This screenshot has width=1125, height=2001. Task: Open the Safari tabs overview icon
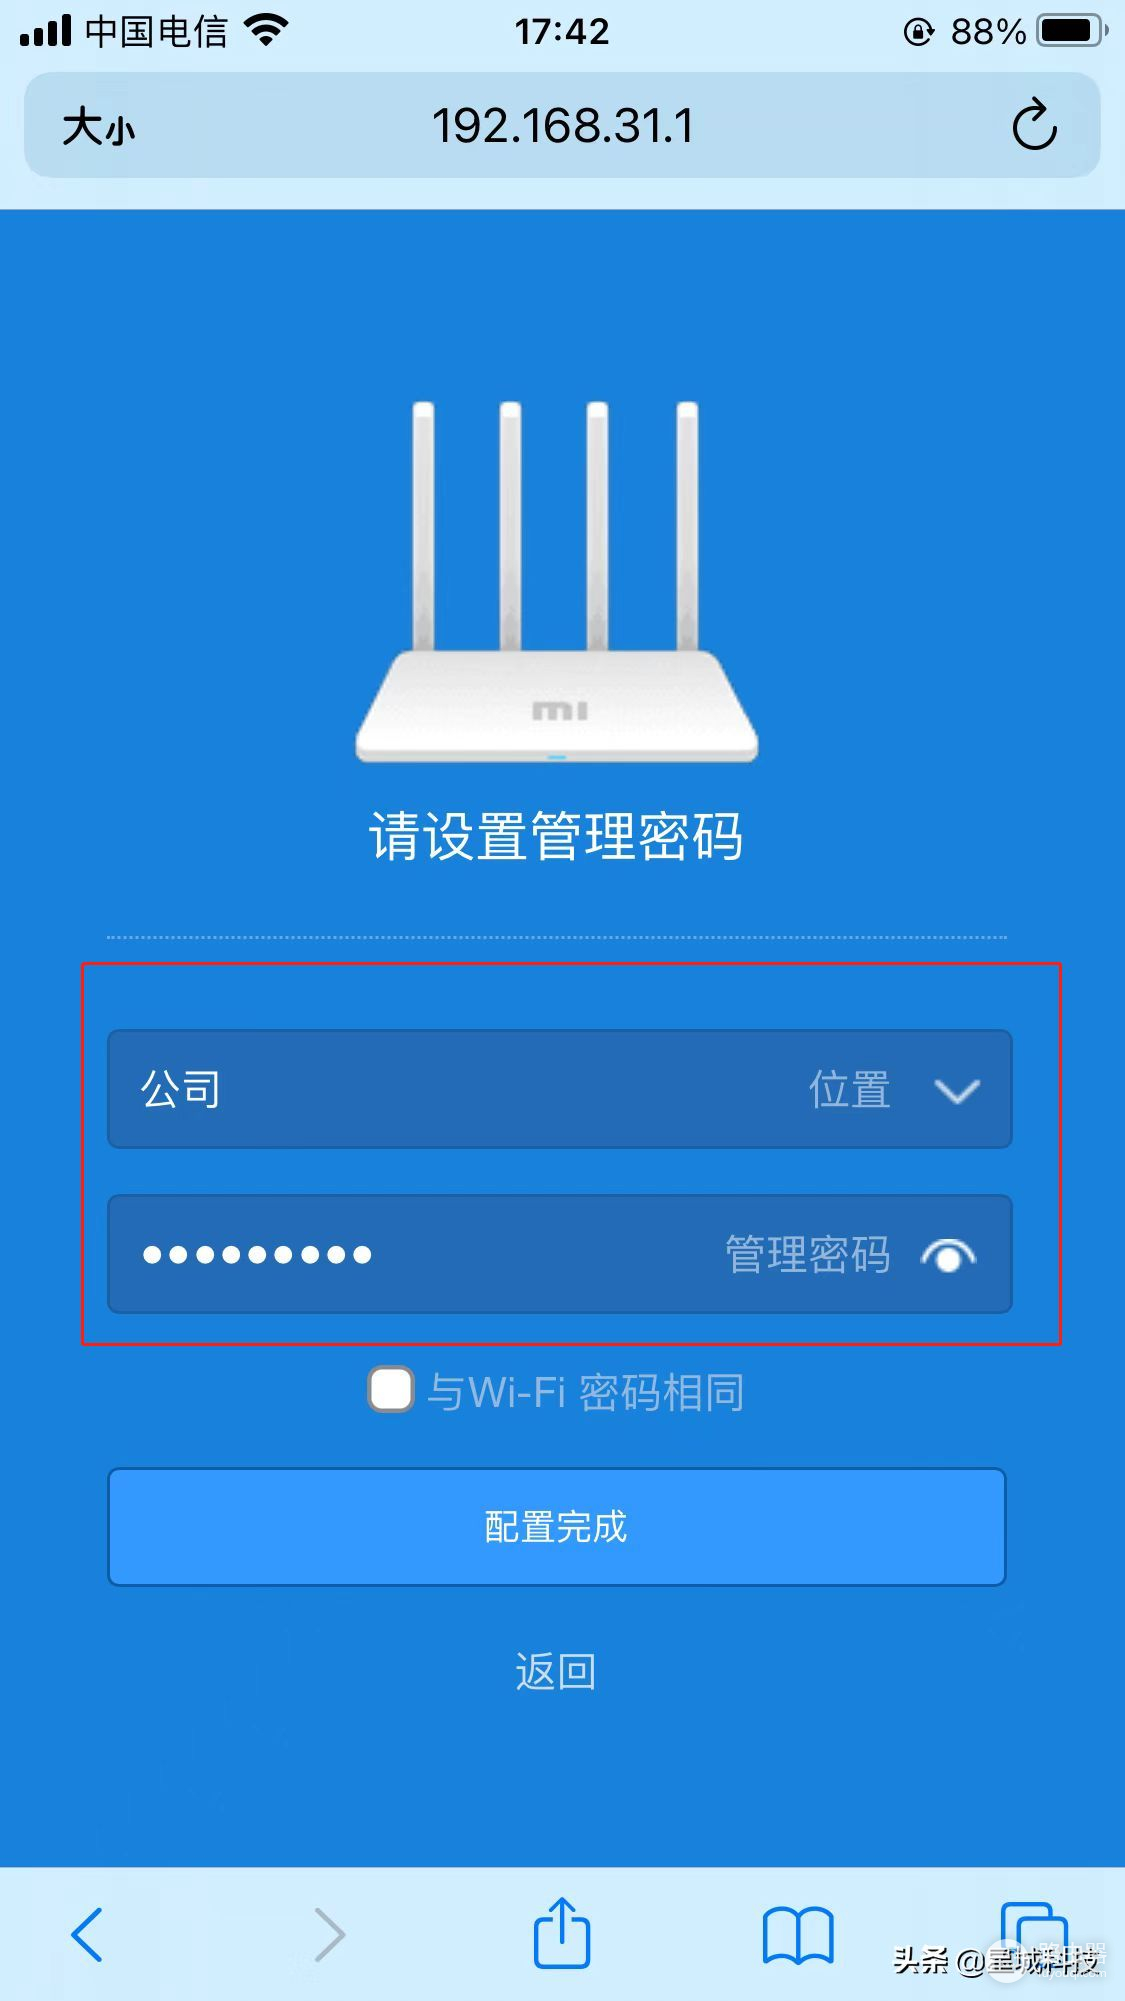pyautogui.click(x=1034, y=1934)
